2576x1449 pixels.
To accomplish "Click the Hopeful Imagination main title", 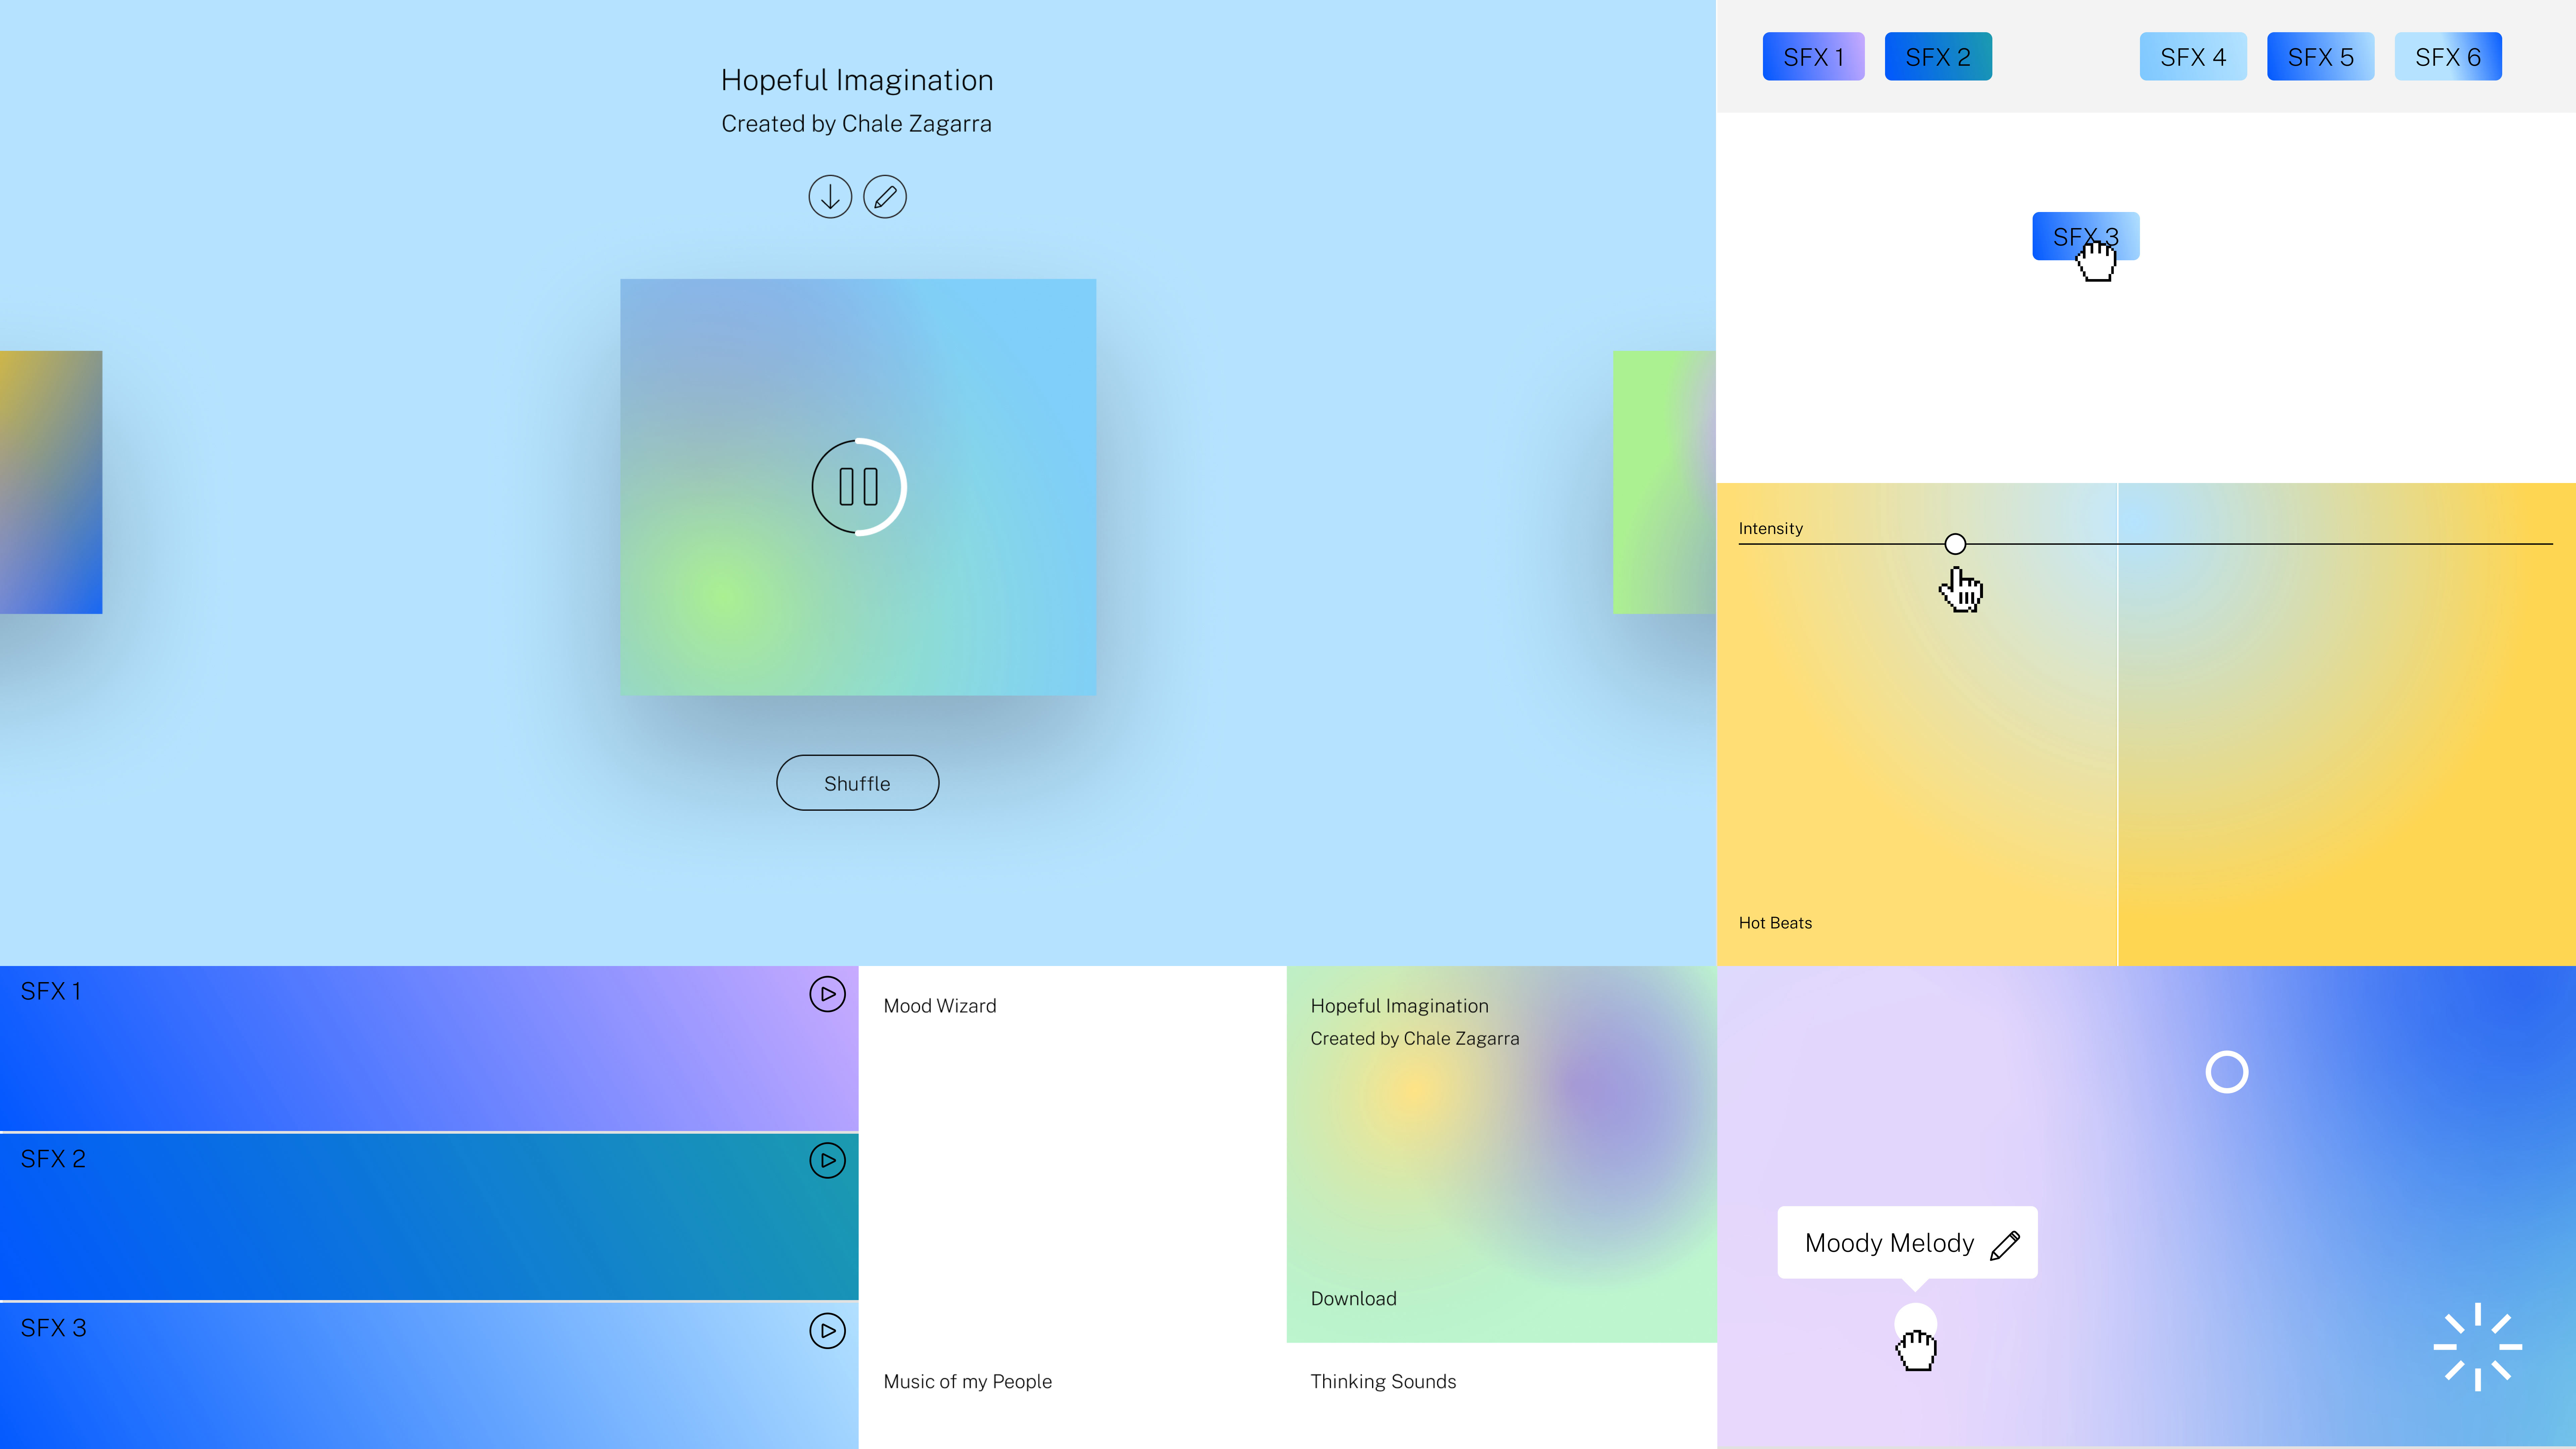I will pos(857,80).
